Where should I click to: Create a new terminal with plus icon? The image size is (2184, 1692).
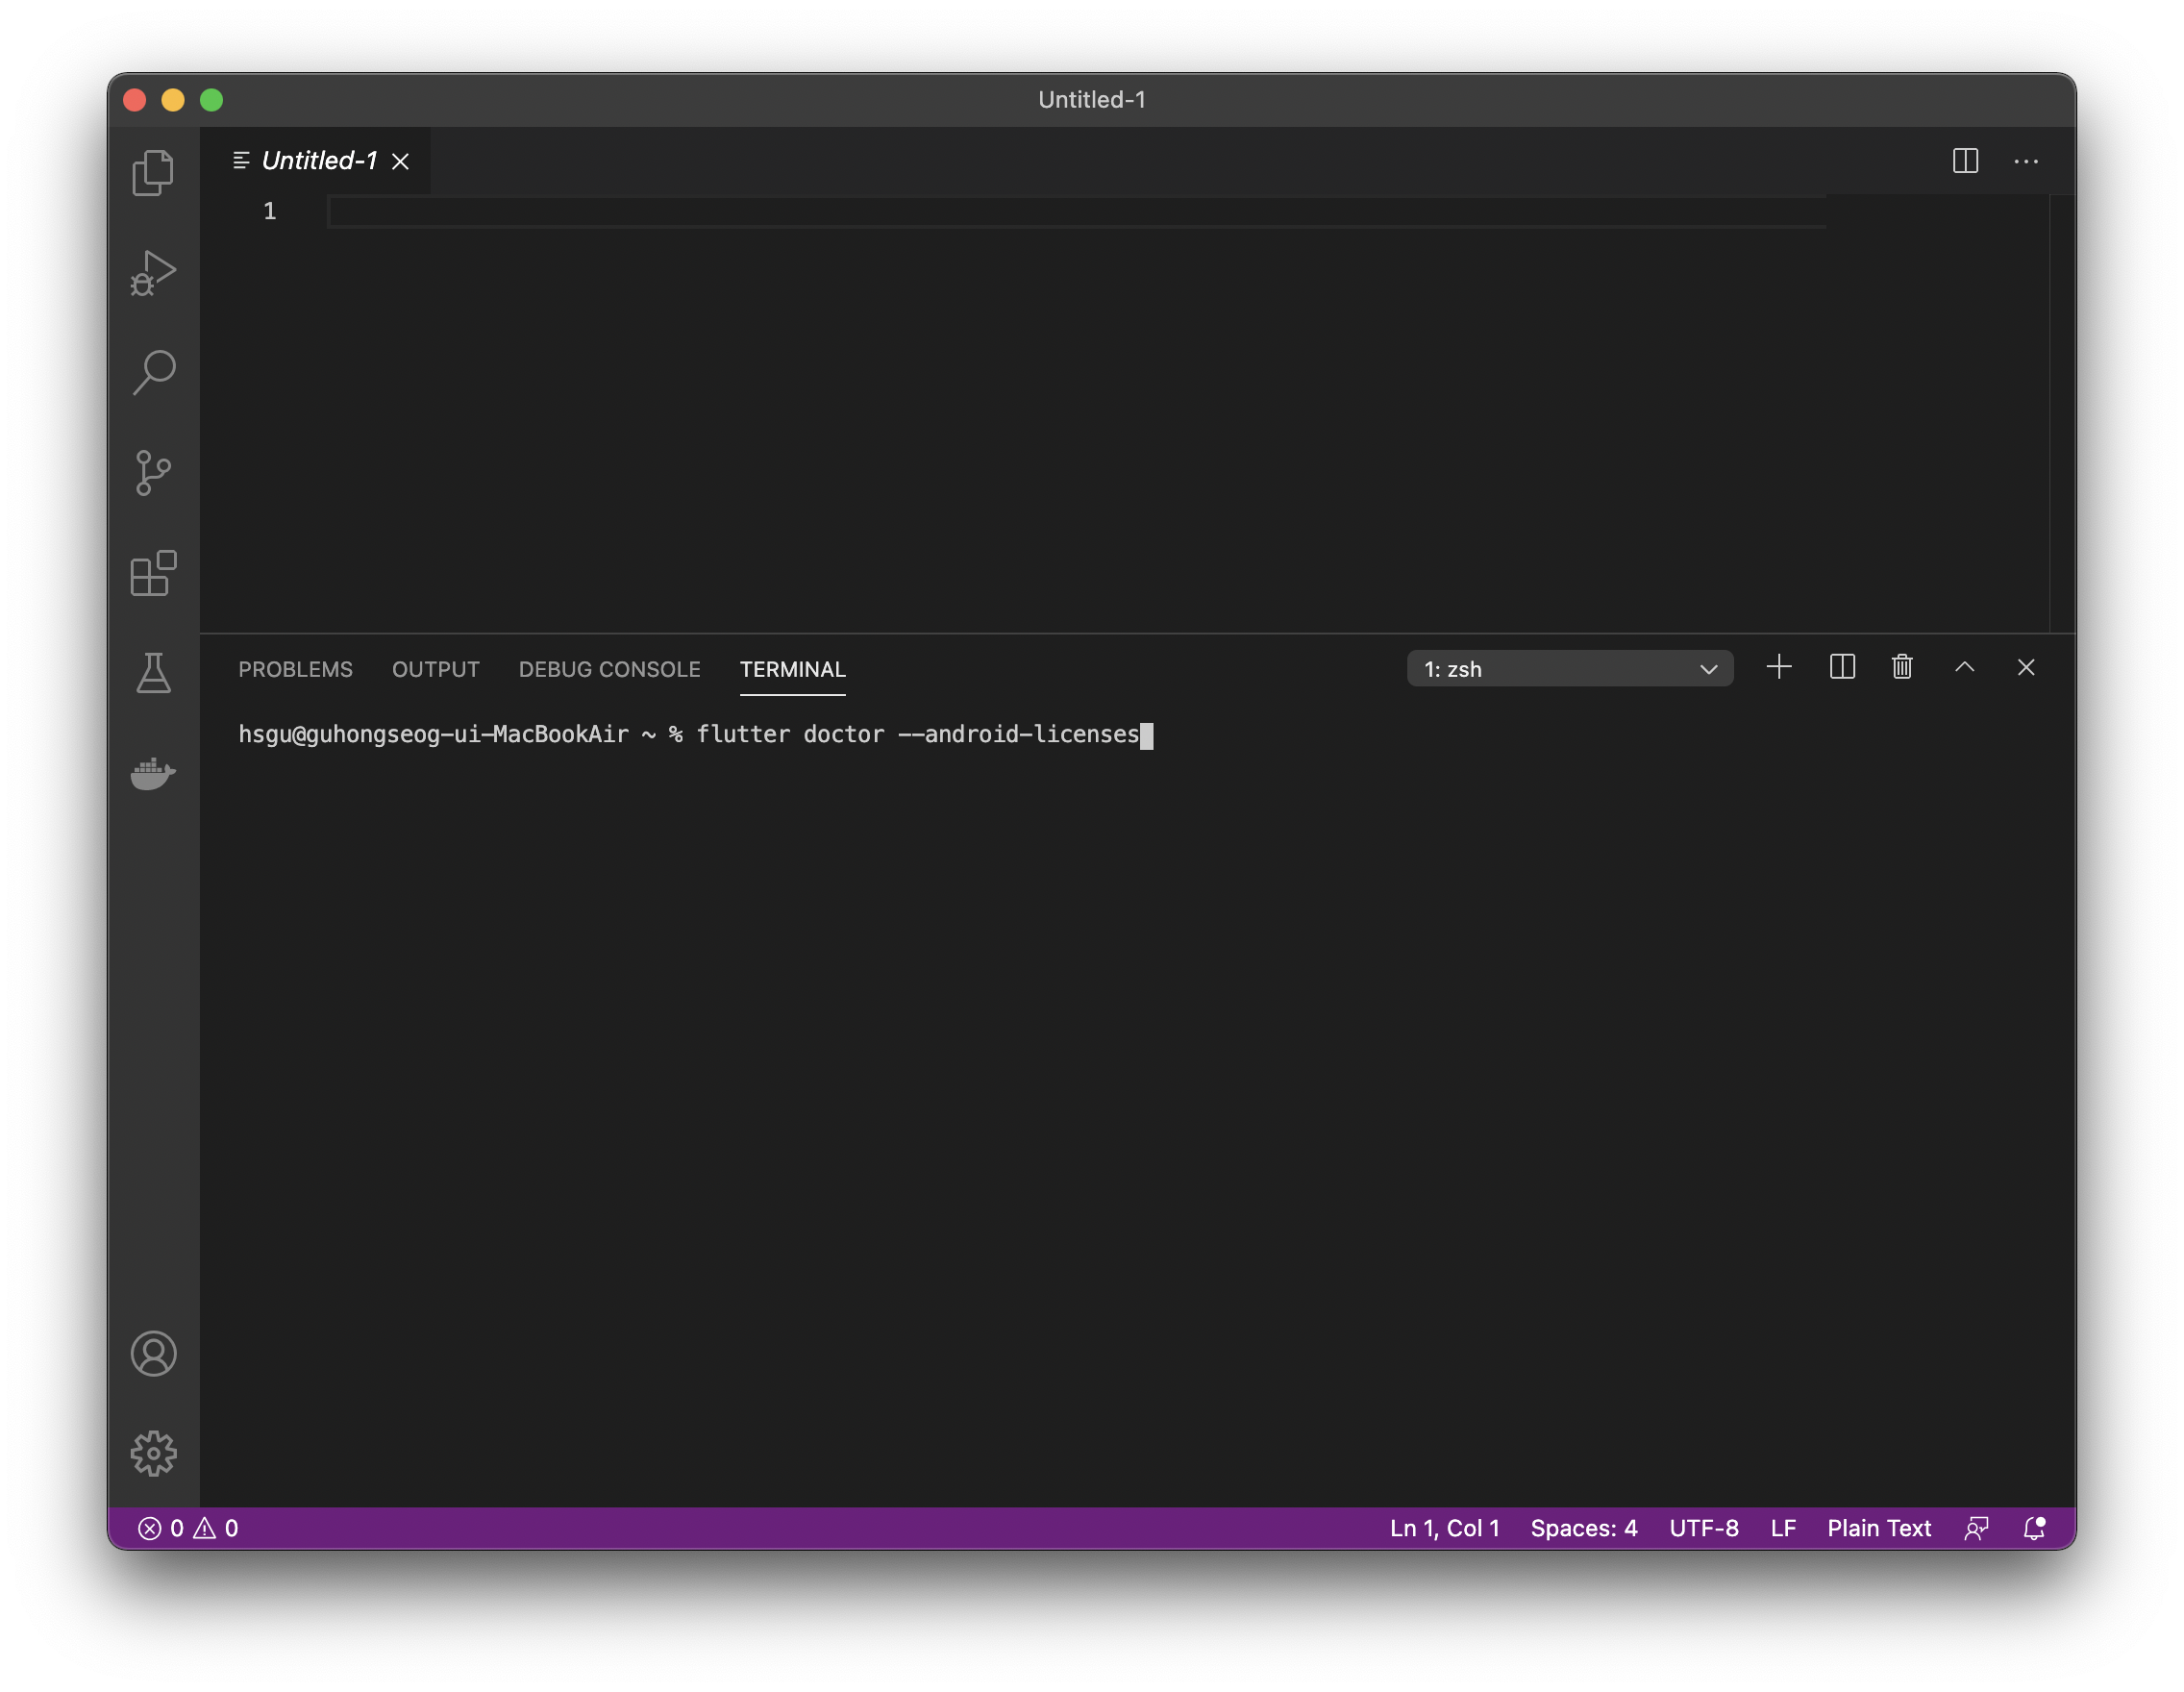[x=1779, y=667]
